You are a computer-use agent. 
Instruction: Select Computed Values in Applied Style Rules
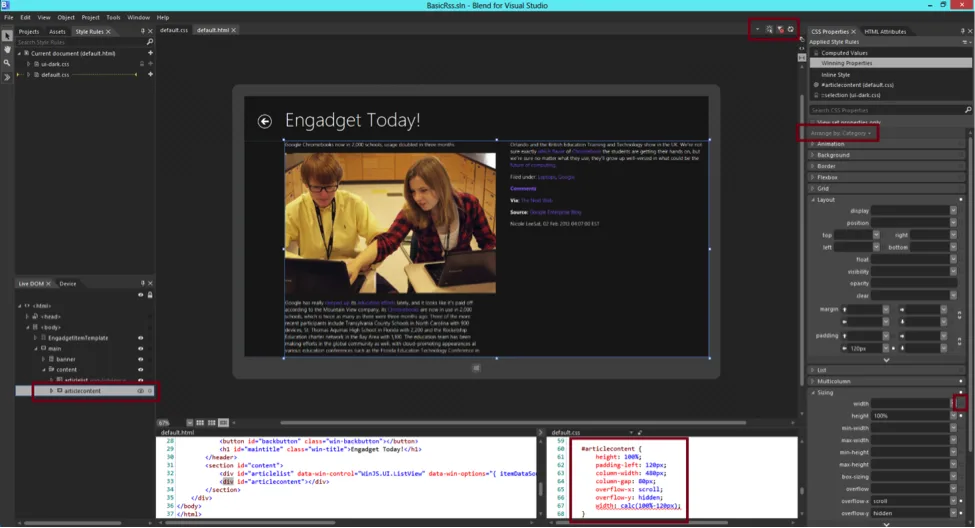click(844, 53)
